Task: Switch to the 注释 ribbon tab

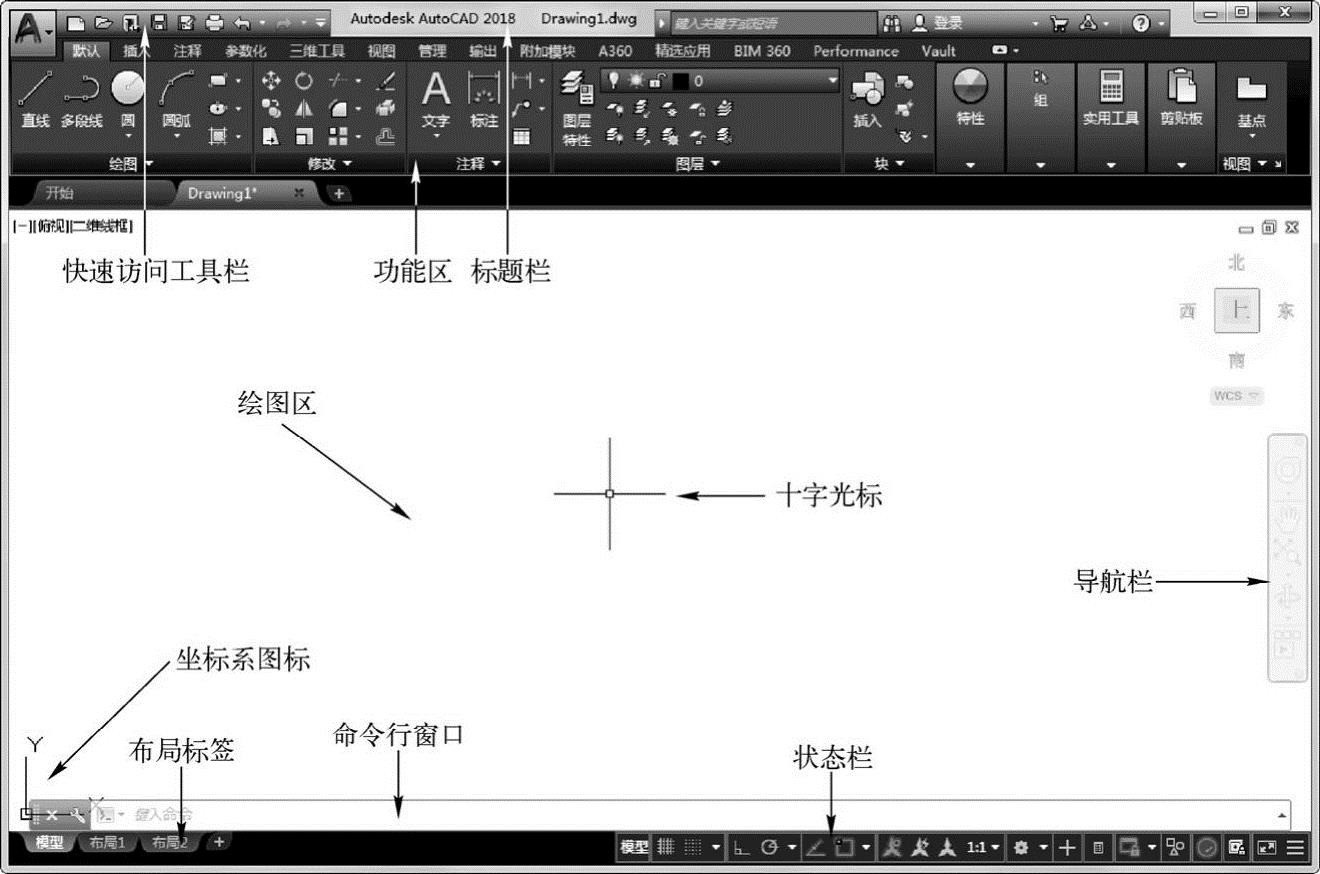Action: [x=187, y=51]
